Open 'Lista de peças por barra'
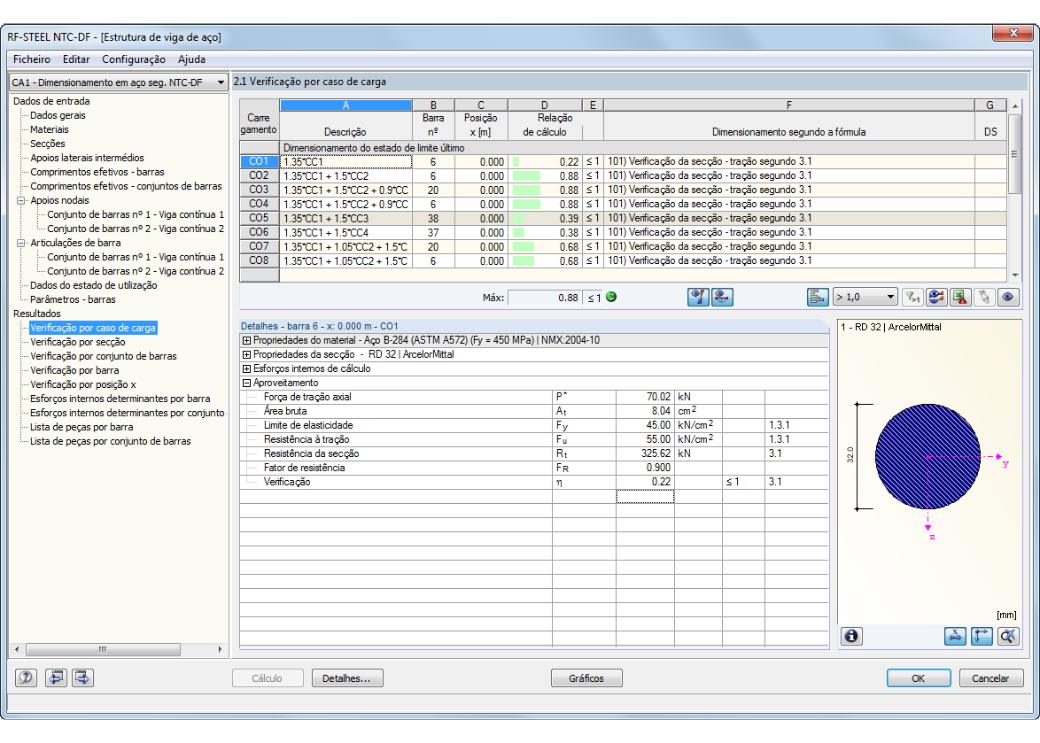 pyautogui.click(x=82, y=427)
